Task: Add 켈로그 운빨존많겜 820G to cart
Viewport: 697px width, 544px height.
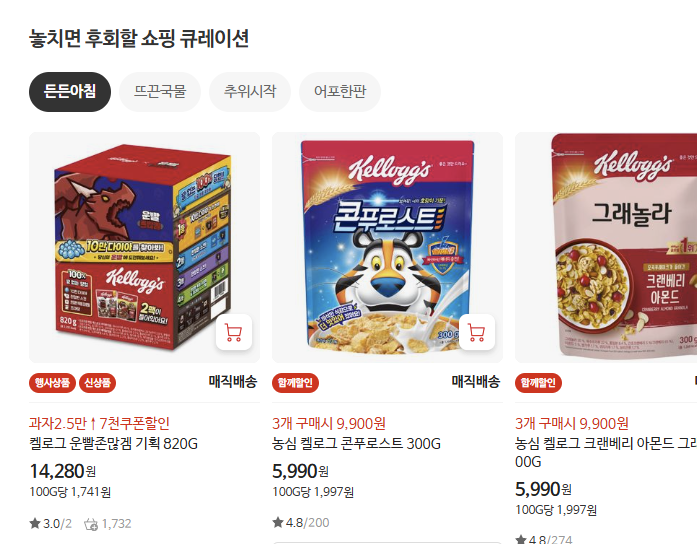Action: point(234,332)
